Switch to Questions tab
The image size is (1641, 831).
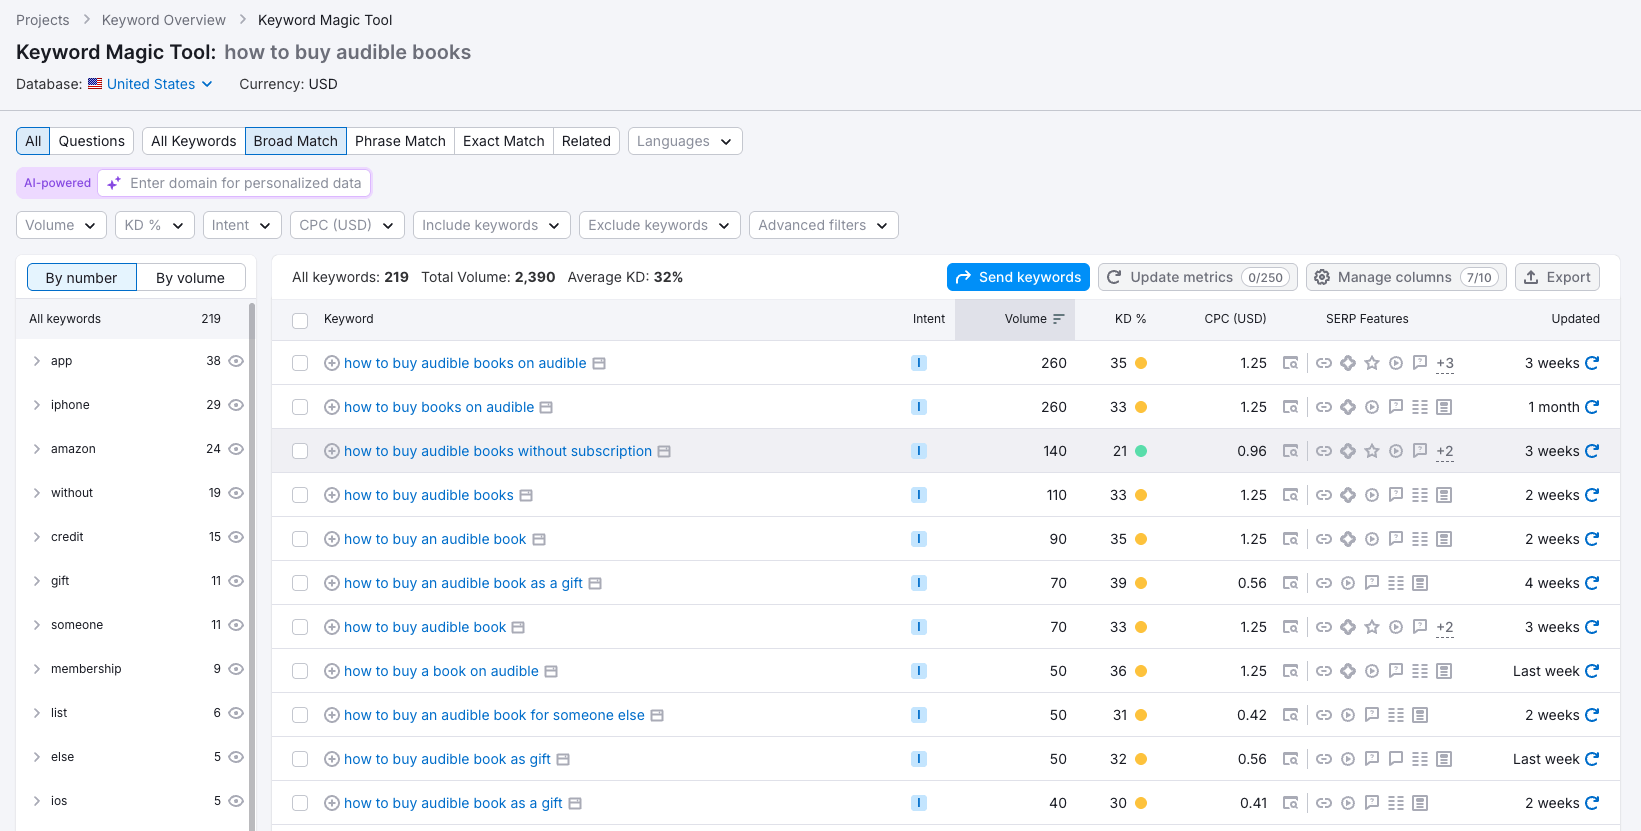pos(92,141)
